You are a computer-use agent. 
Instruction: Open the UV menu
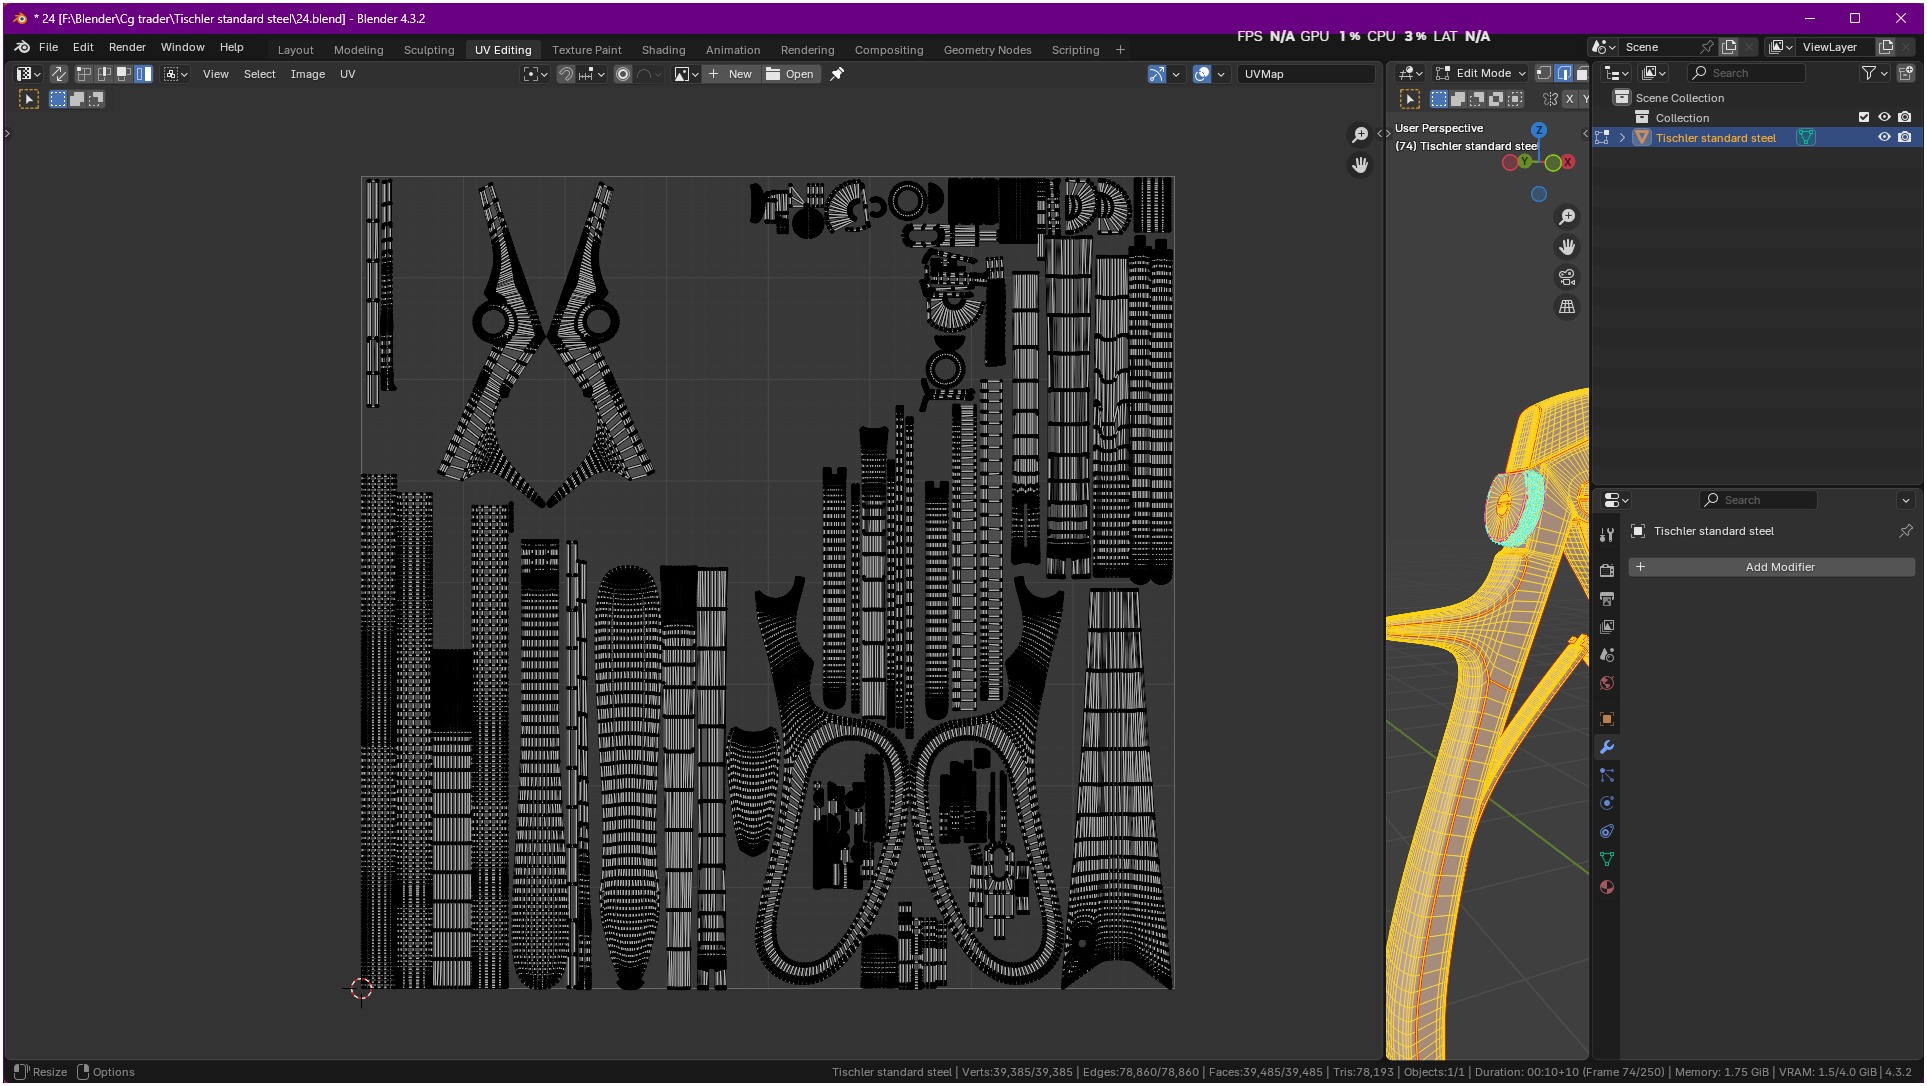347,74
